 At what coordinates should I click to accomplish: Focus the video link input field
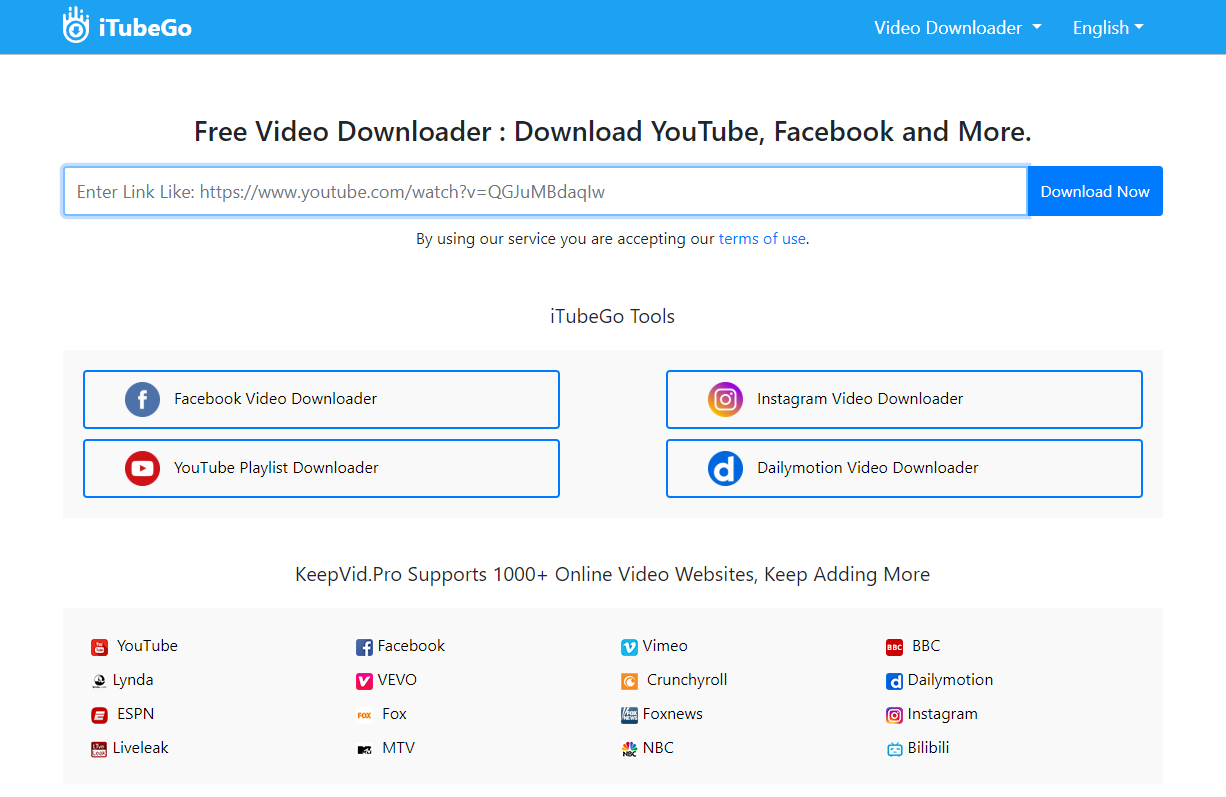pyautogui.click(x=545, y=191)
